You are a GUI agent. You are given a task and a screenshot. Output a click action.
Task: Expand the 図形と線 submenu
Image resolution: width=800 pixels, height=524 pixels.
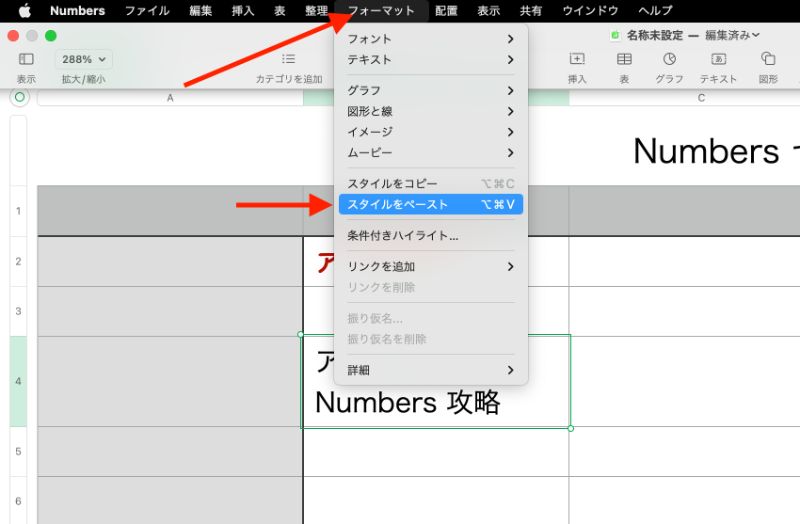tap(431, 111)
